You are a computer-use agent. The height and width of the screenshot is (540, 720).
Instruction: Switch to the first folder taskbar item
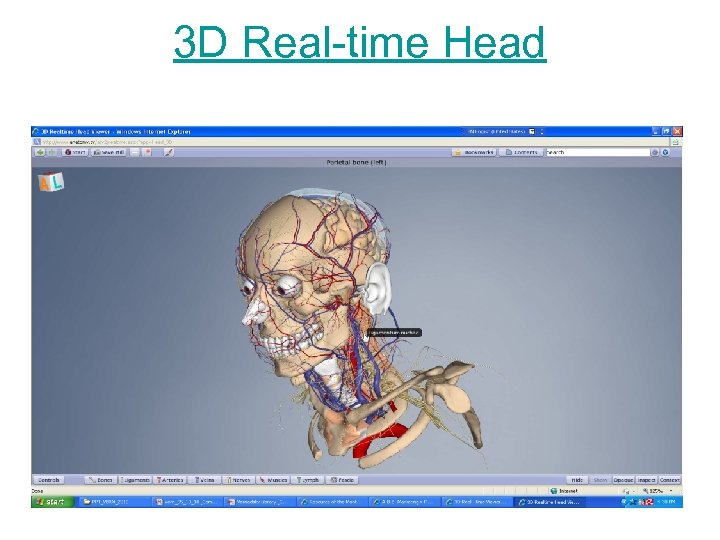pyautogui.click(x=115, y=502)
